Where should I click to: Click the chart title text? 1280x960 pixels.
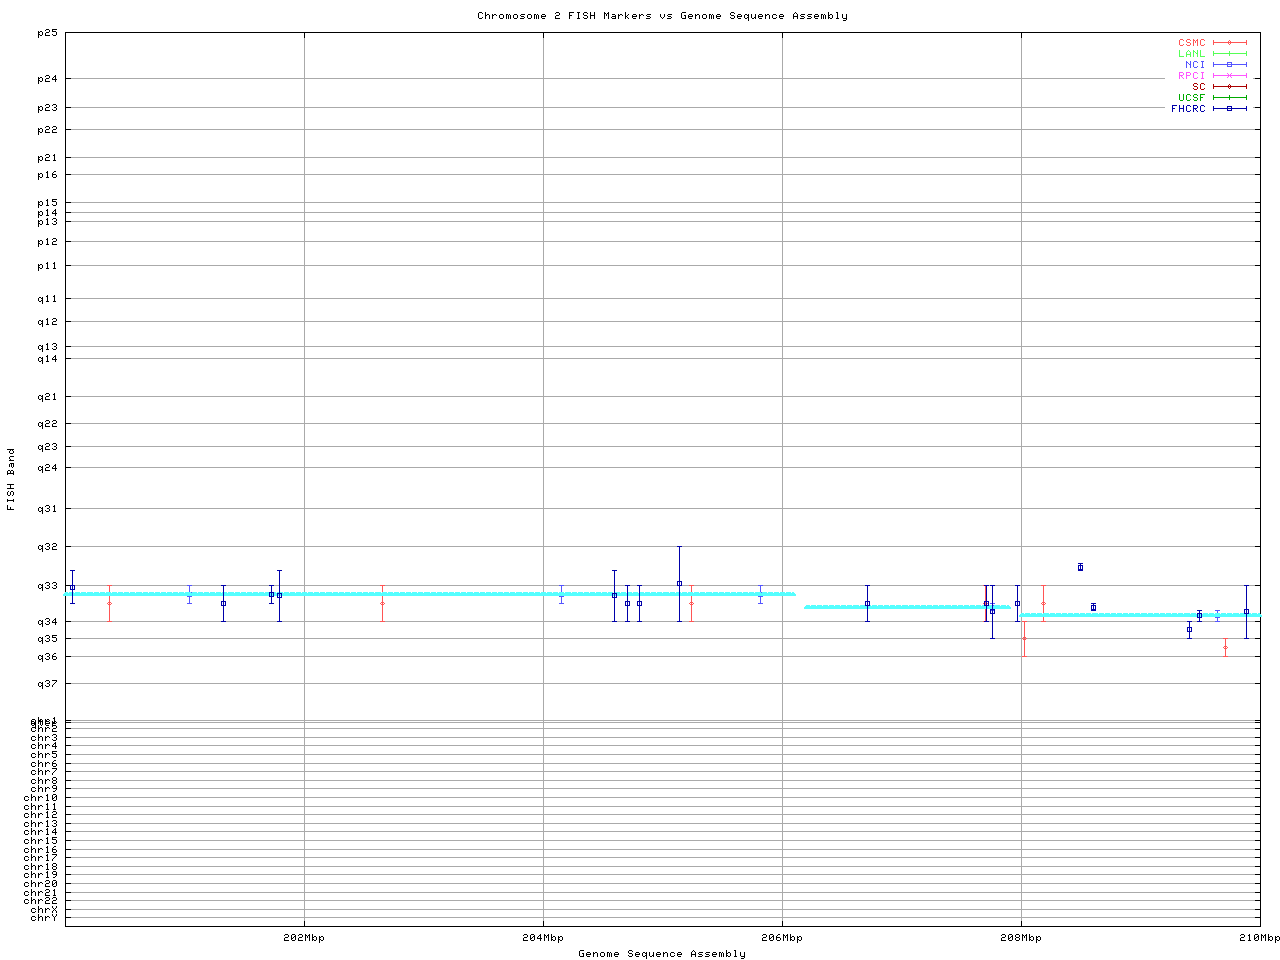tap(662, 16)
